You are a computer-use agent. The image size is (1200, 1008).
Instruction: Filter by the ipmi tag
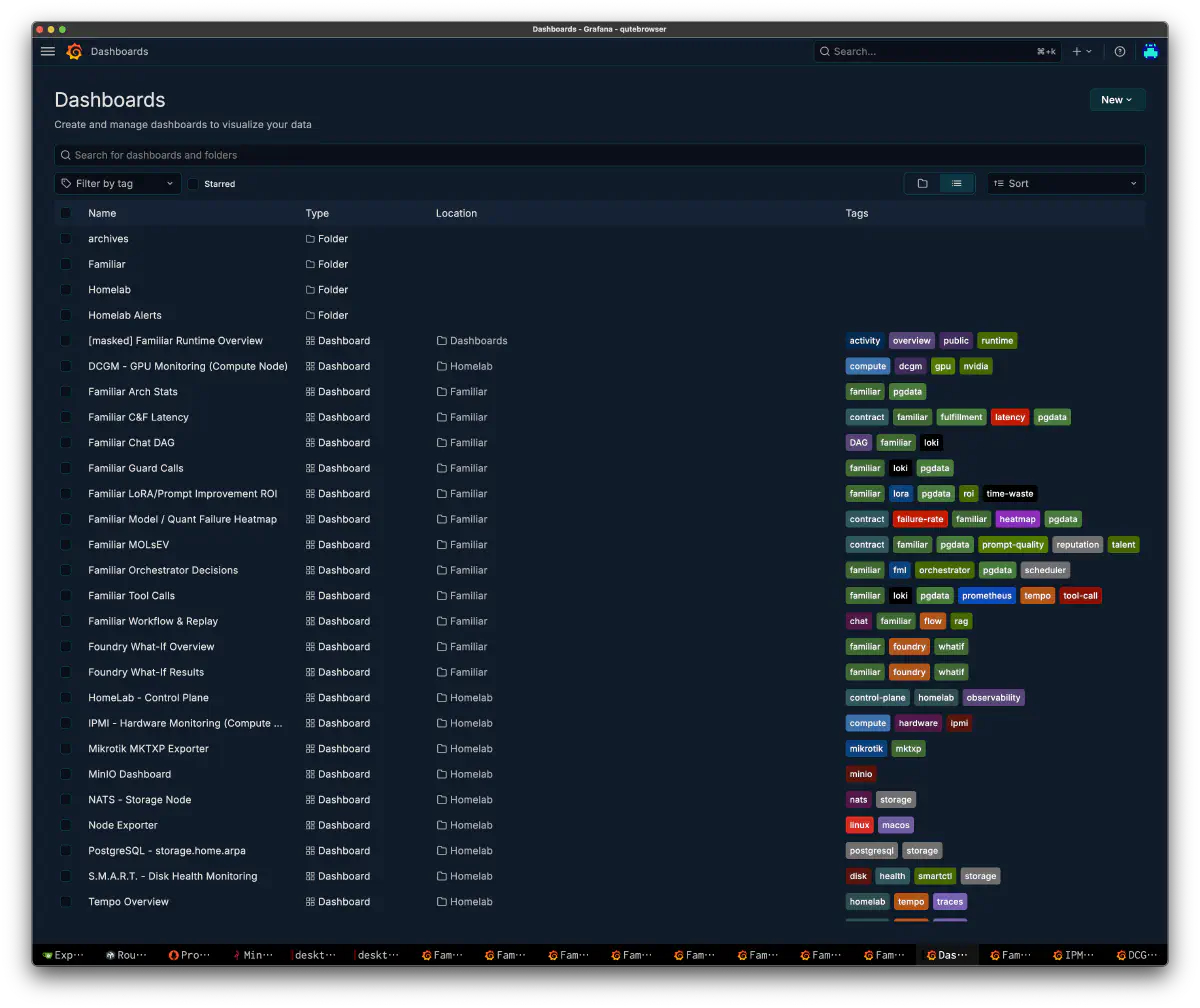[x=959, y=723]
